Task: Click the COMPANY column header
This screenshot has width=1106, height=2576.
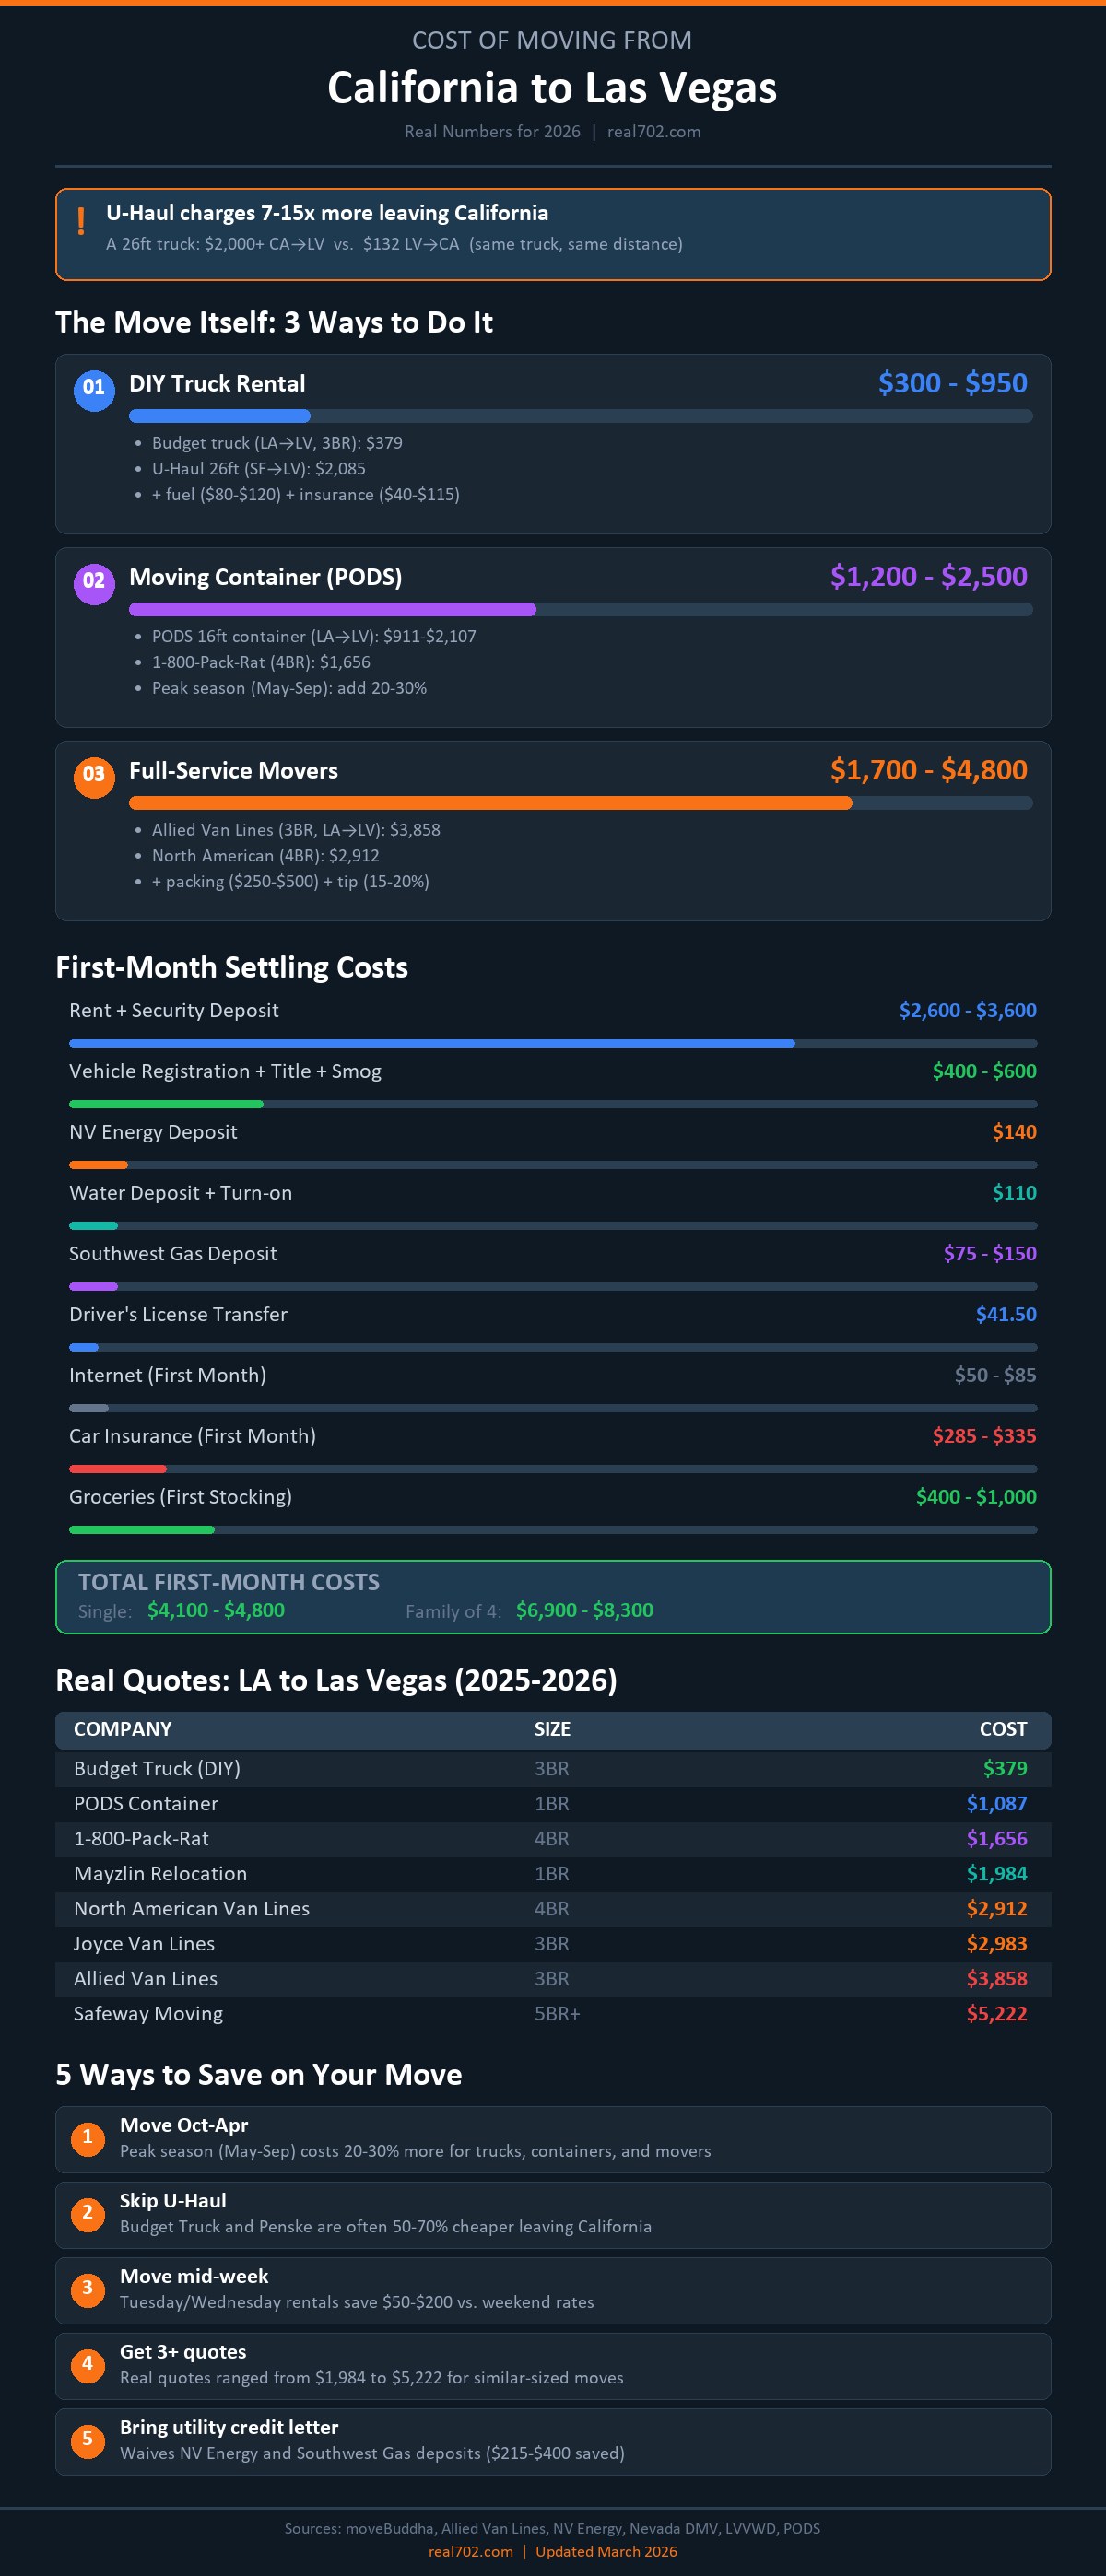Action: (123, 1729)
